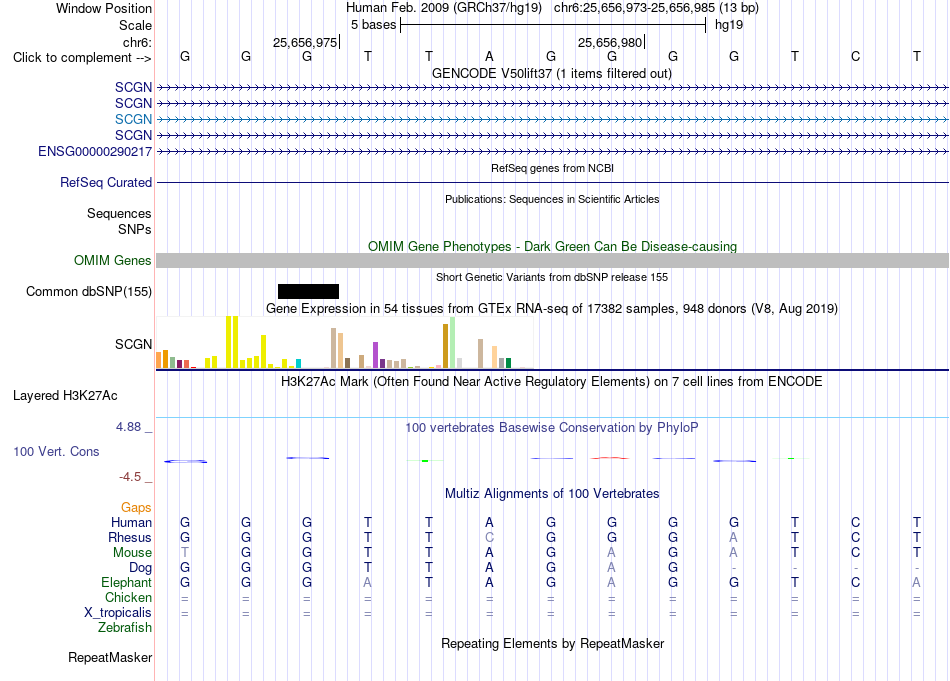Click the OMIM Gene Phenotypes green title

pyautogui.click(x=553, y=247)
